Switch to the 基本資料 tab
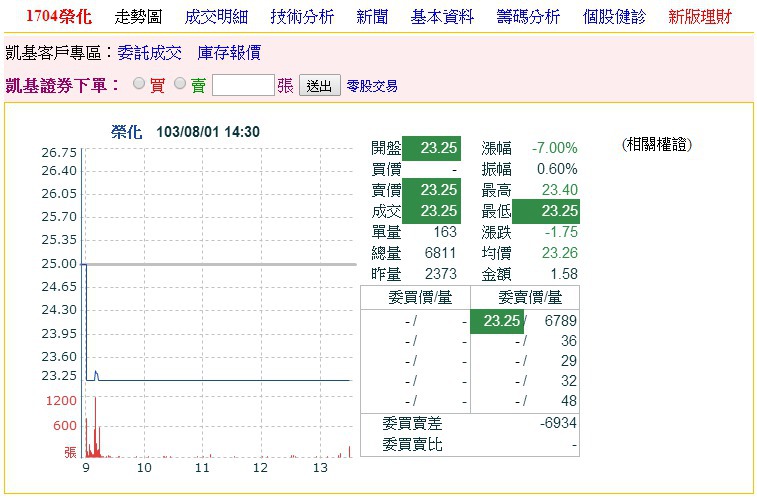The width and height of the screenshot is (757, 497). (x=442, y=17)
